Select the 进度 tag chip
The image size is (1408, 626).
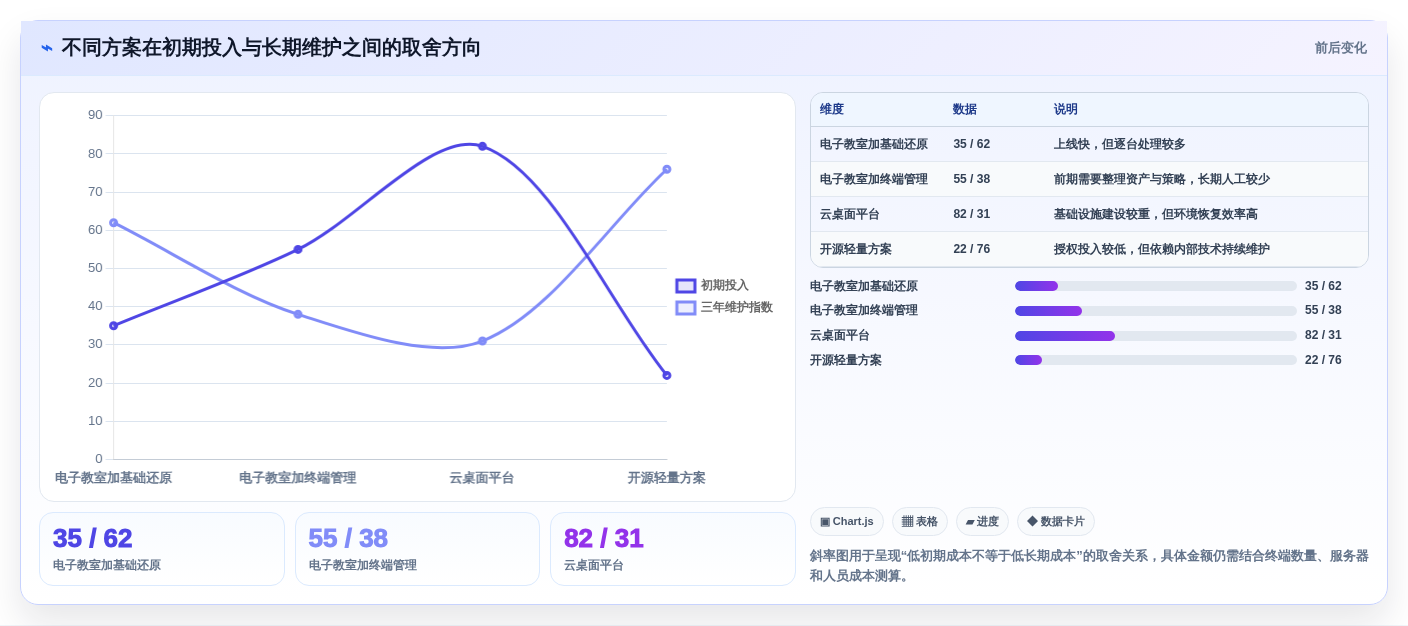[x=982, y=521]
